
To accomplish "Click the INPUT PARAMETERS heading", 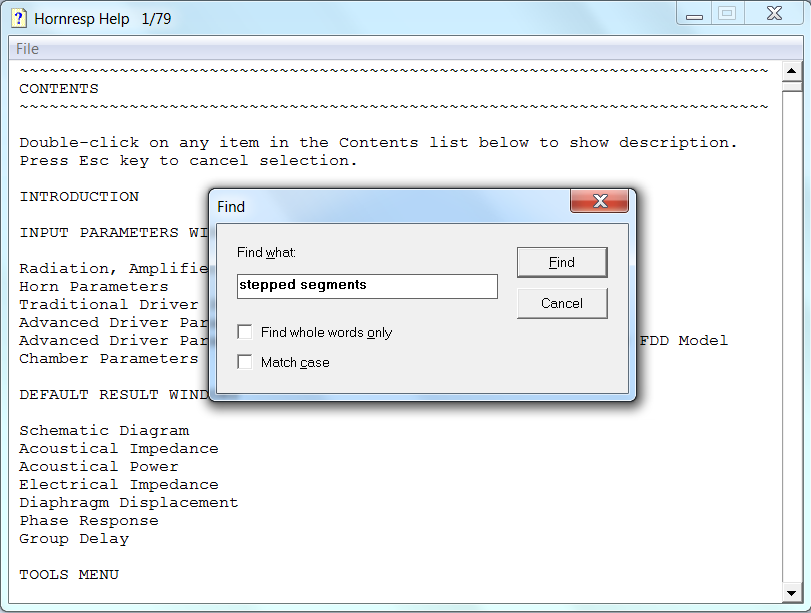I will click(x=114, y=233).
